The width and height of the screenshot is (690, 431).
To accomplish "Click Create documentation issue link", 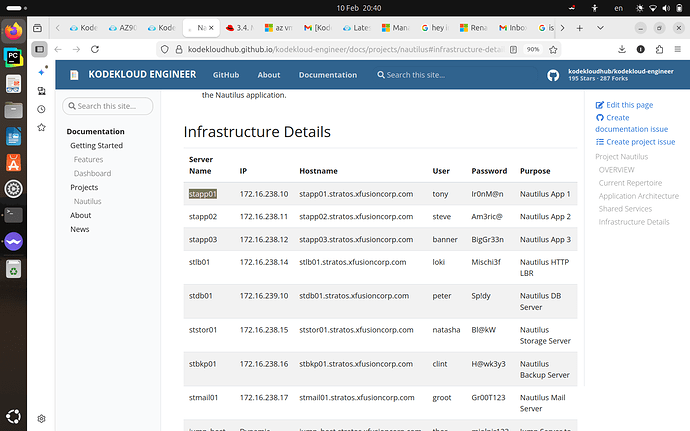I will (x=631, y=124).
